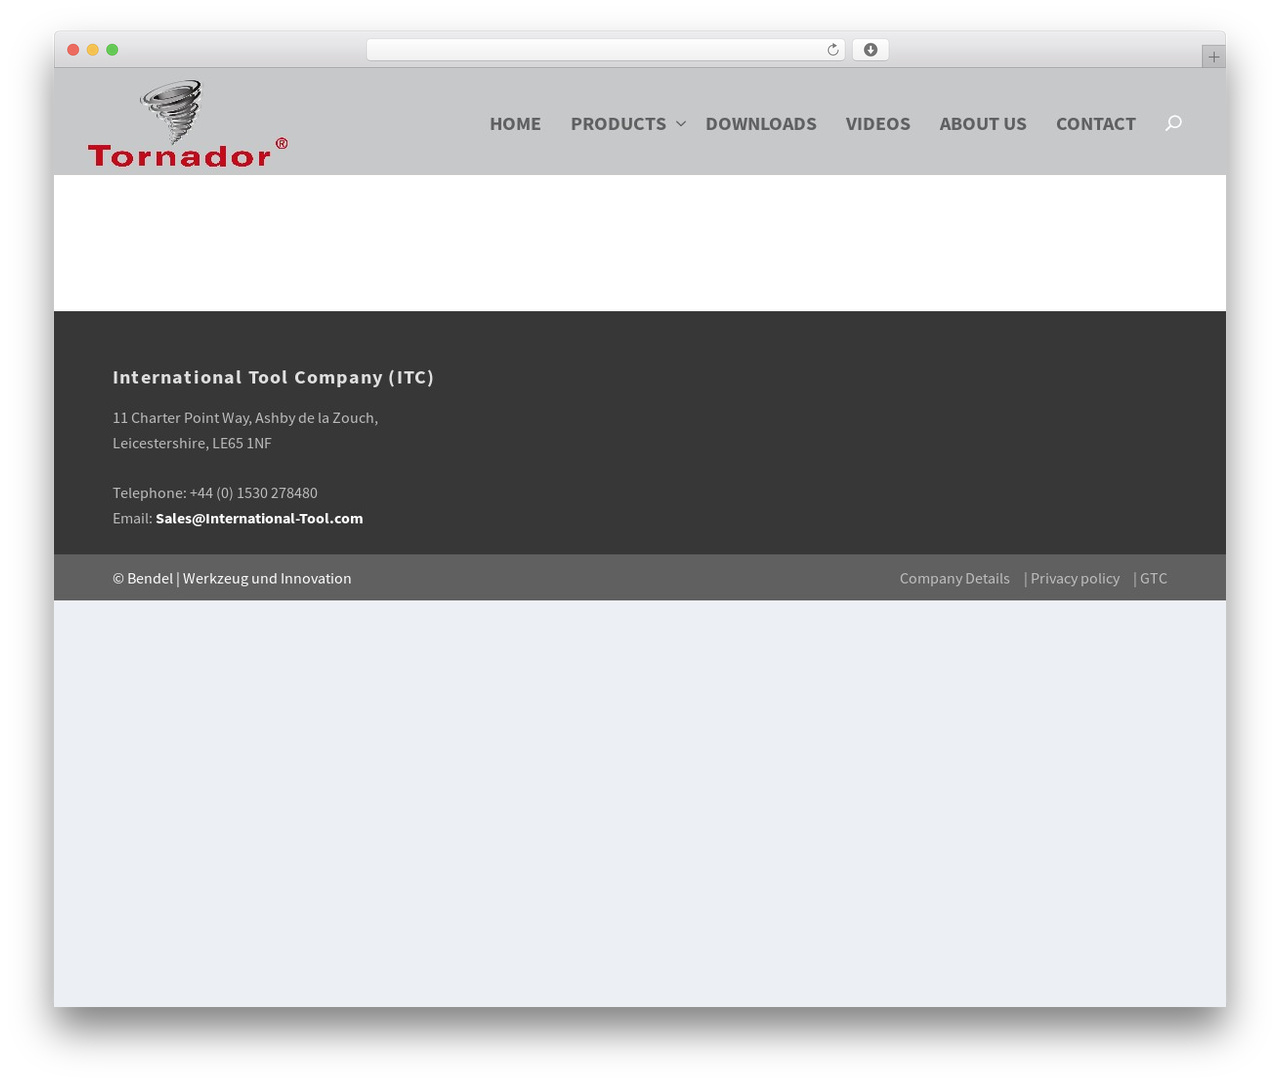This screenshot has height=1084, width=1280.
Task: Click the red close window button
Action: (x=73, y=50)
